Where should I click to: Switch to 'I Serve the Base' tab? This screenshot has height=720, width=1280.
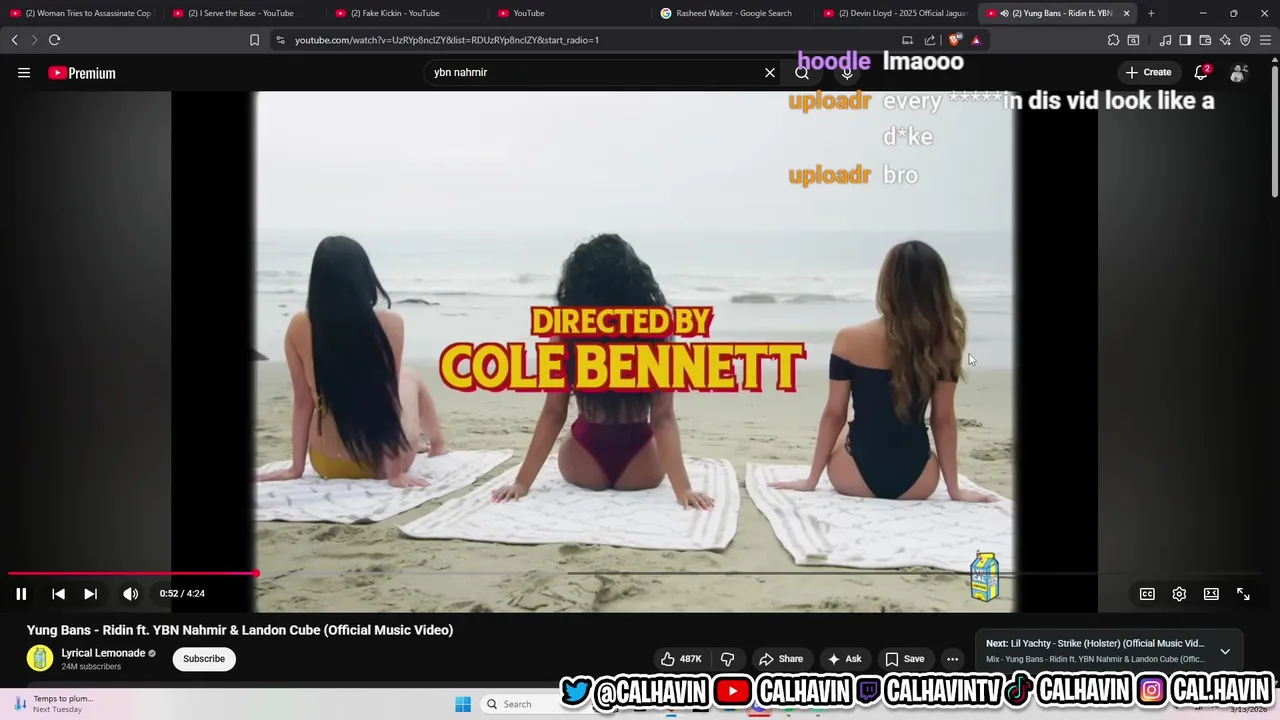point(245,13)
